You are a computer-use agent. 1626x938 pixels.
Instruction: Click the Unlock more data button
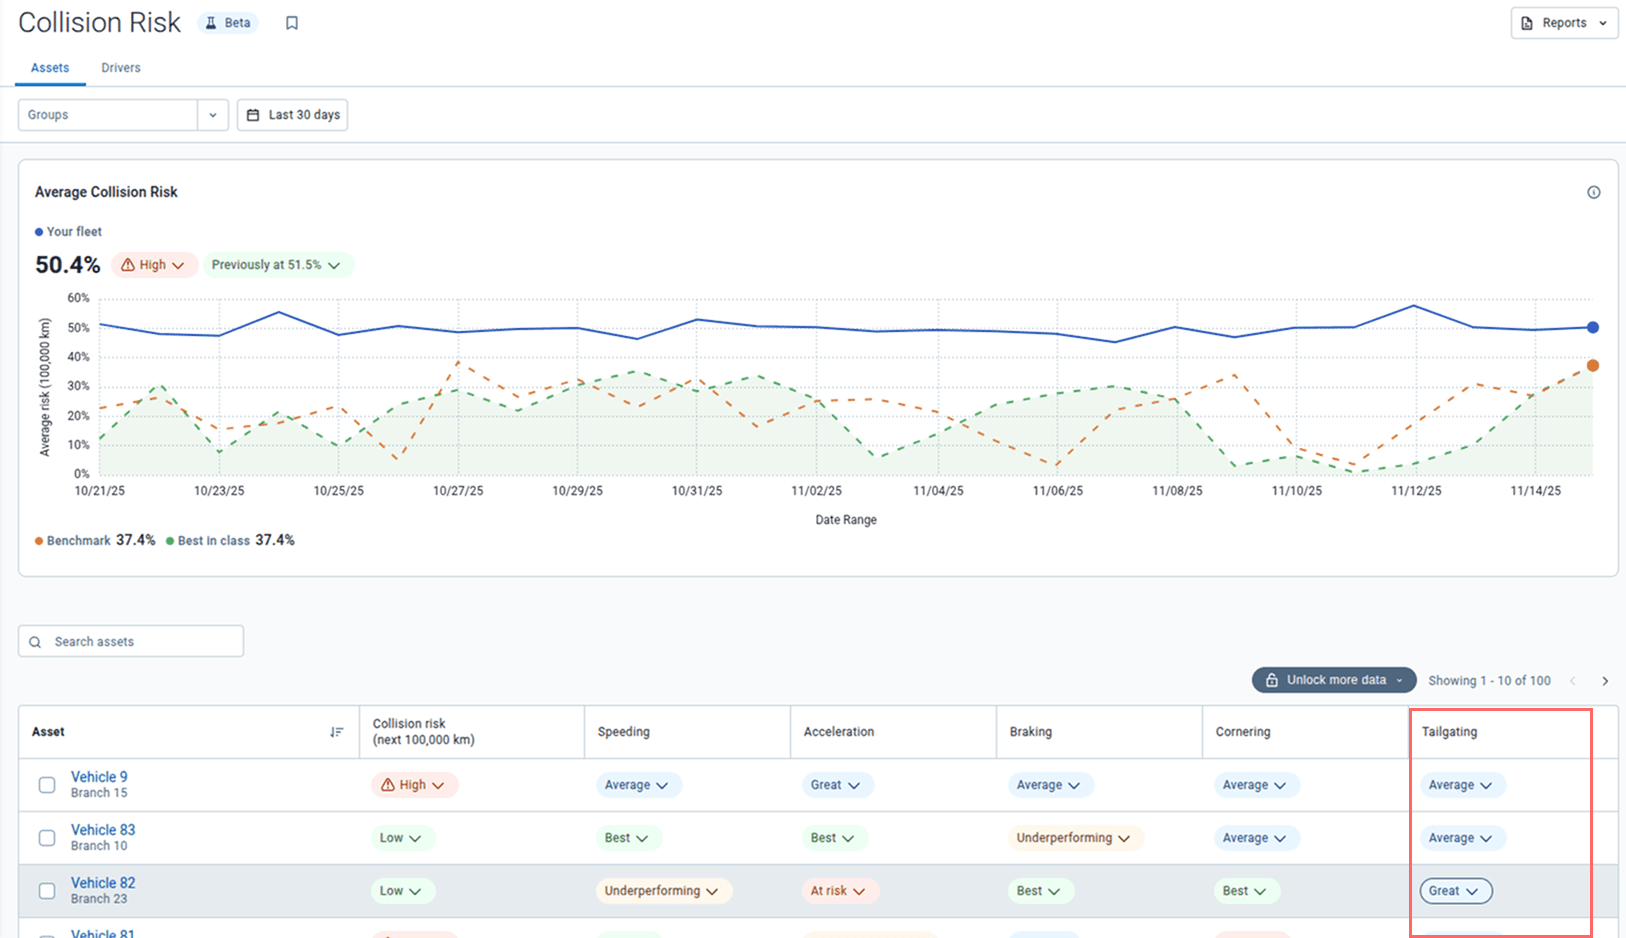point(1333,680)
